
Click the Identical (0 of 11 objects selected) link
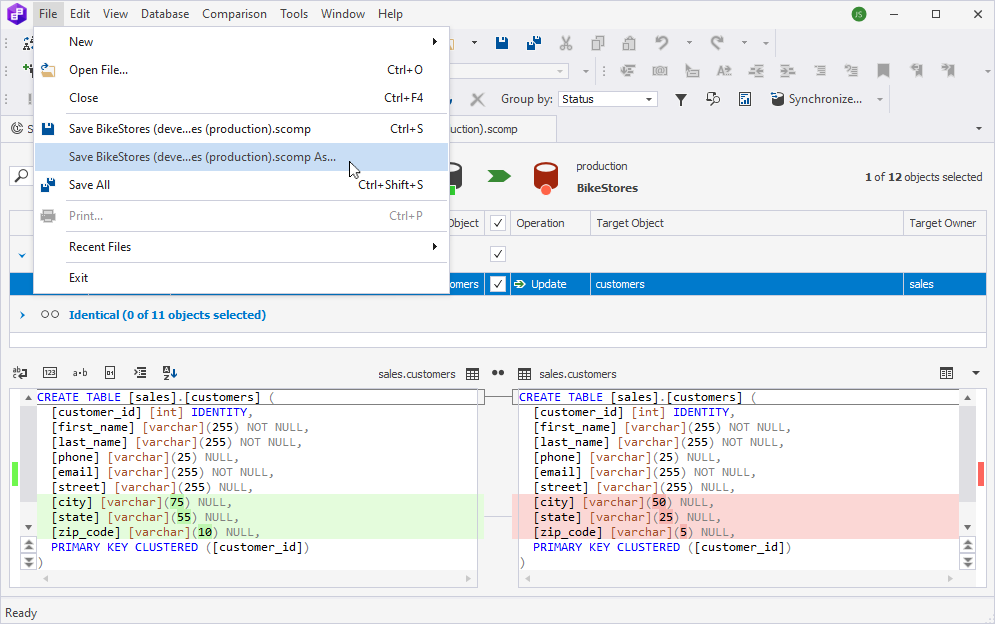click(167, 315)
